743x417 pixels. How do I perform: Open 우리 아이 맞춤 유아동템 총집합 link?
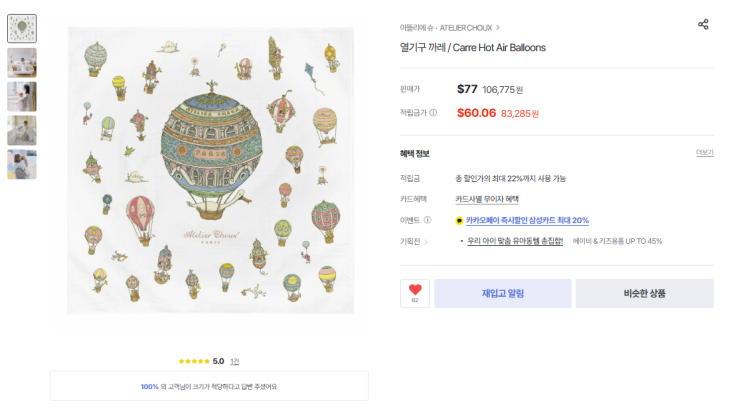point(515,241)
